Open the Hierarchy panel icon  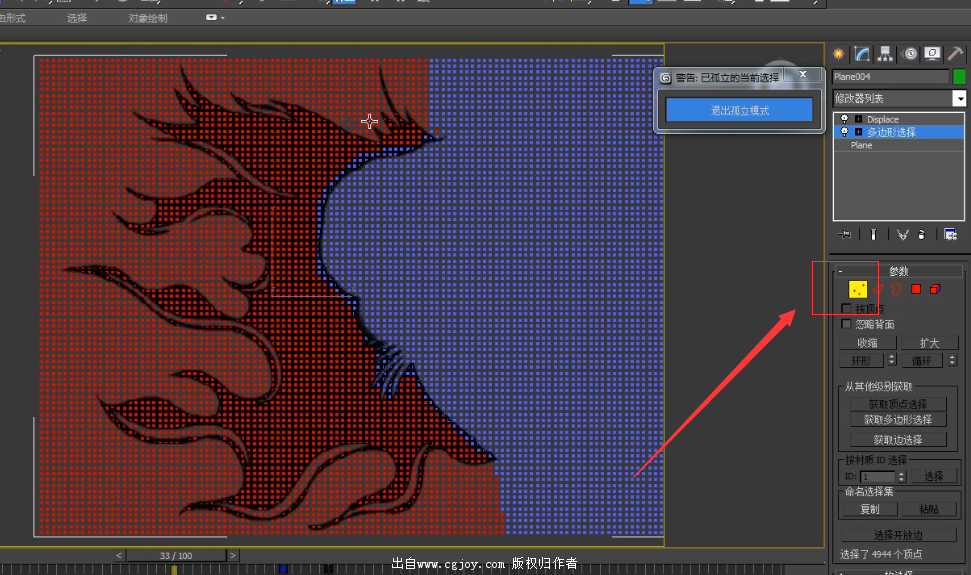point(885,54)
